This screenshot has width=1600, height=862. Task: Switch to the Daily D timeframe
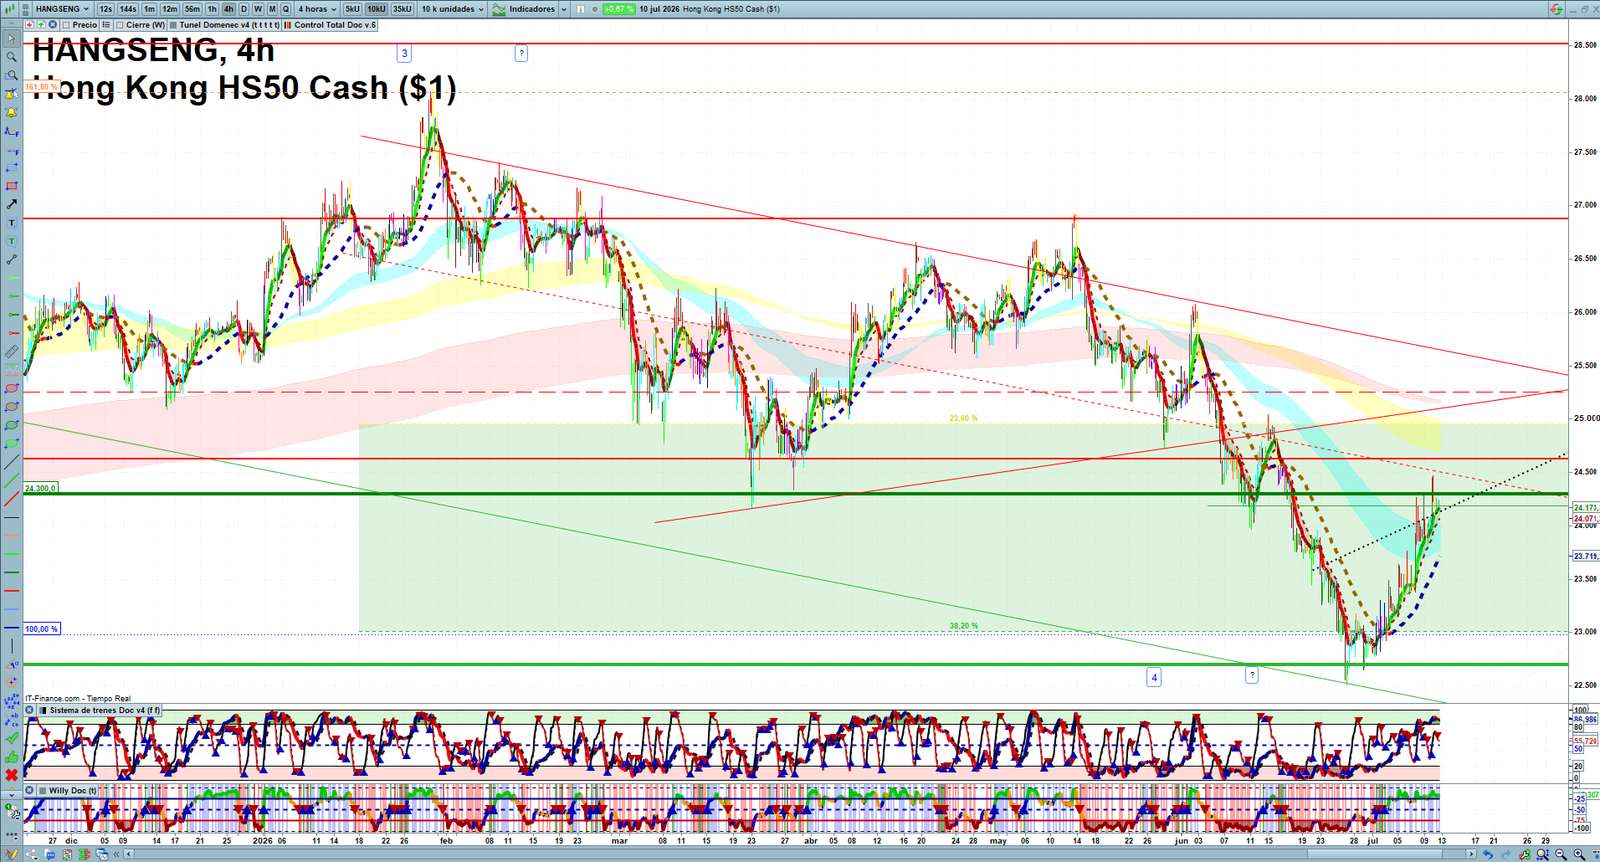(244, 9)
